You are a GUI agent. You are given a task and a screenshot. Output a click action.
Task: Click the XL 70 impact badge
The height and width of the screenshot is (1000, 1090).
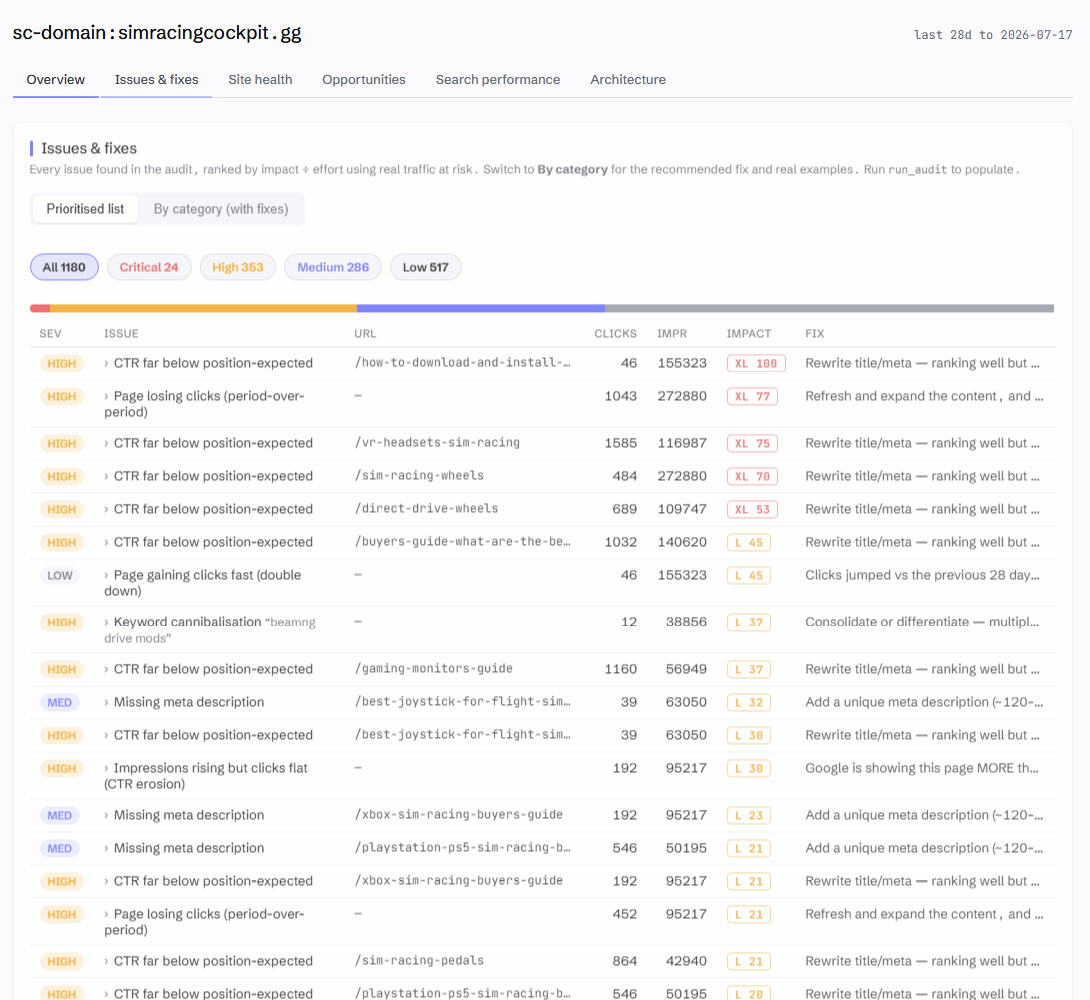tap(752, 476)
